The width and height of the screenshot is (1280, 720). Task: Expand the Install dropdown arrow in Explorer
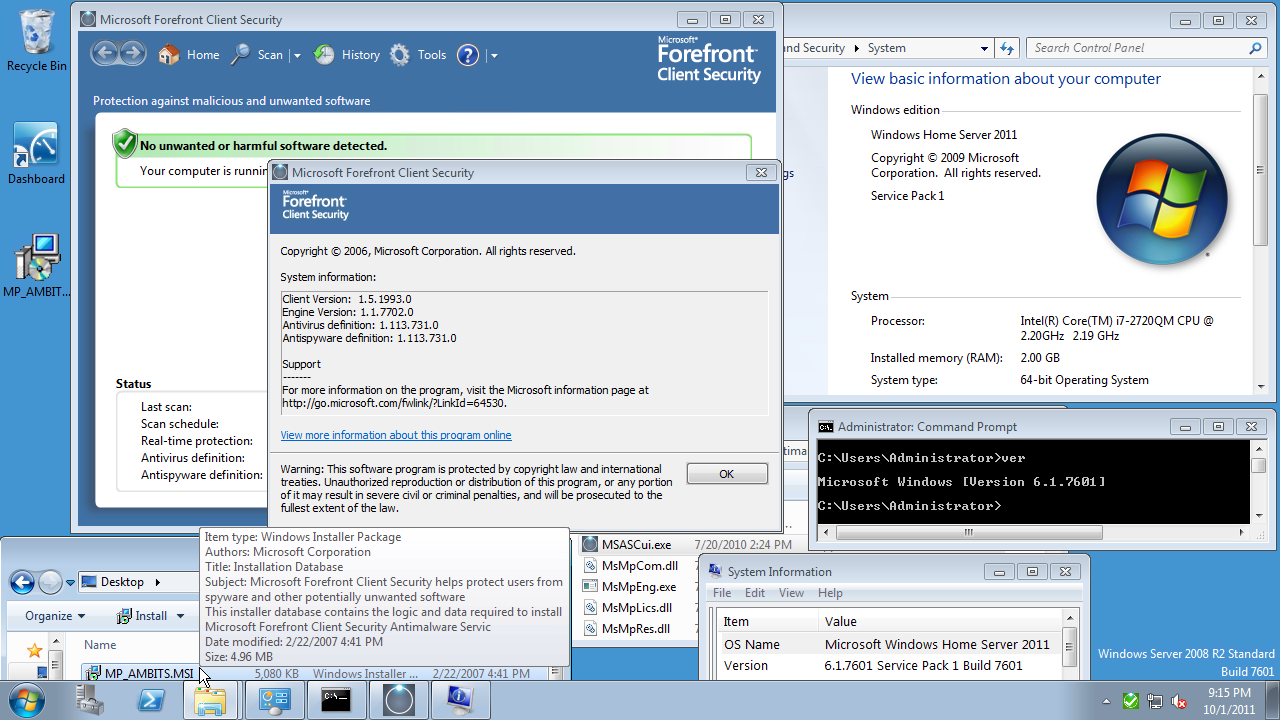pyautogui.click(x=180, y=616)
